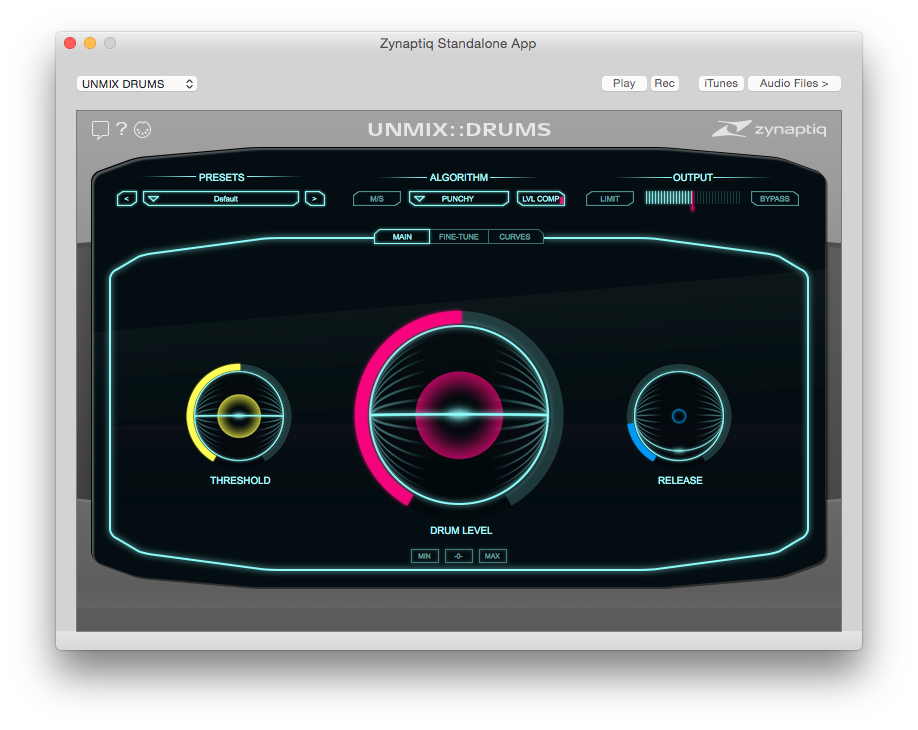The height and width of the screenshot is (730, 918).
Task: Set drum level to MAX
Action: coord(492,555)
